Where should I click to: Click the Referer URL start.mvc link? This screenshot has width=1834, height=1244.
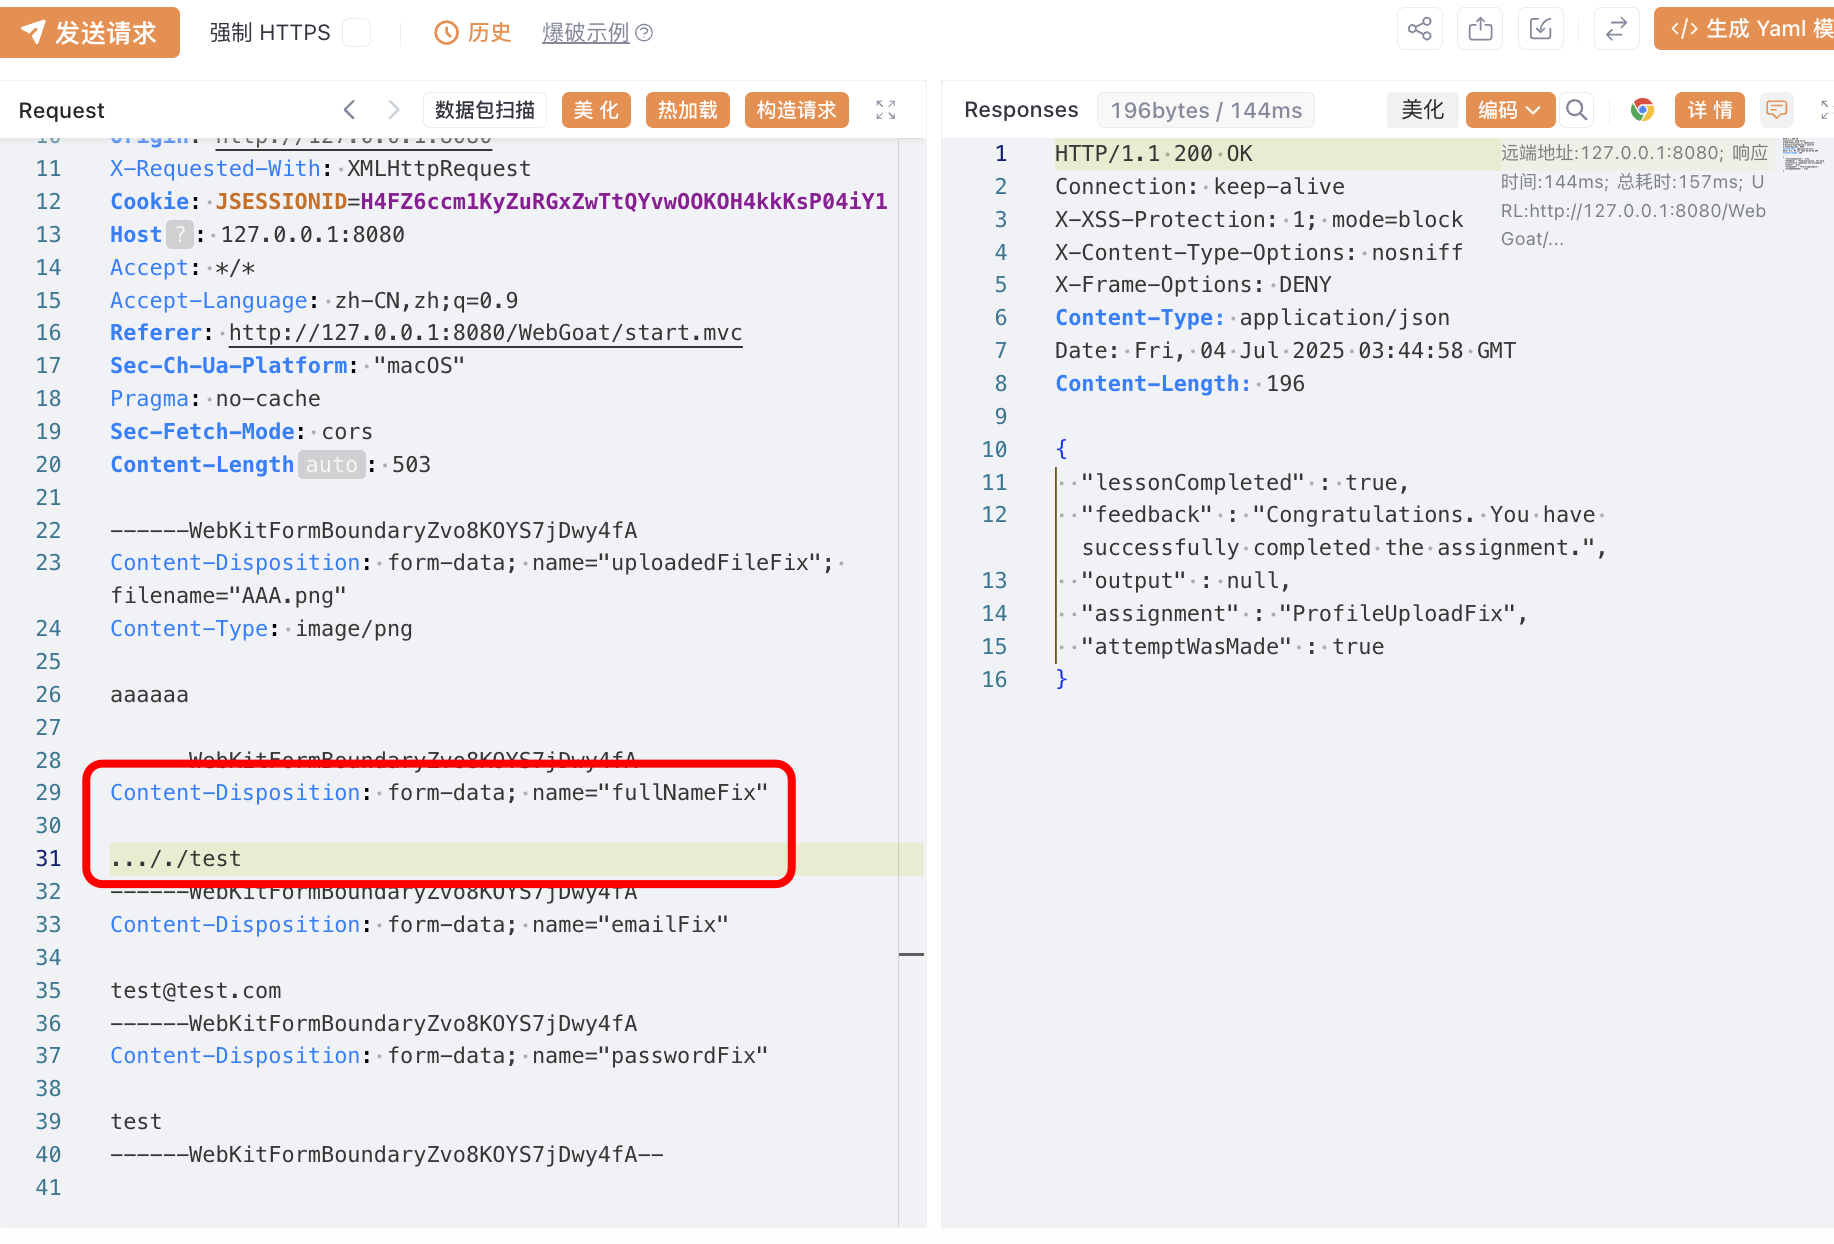click(x=485, y=333)
